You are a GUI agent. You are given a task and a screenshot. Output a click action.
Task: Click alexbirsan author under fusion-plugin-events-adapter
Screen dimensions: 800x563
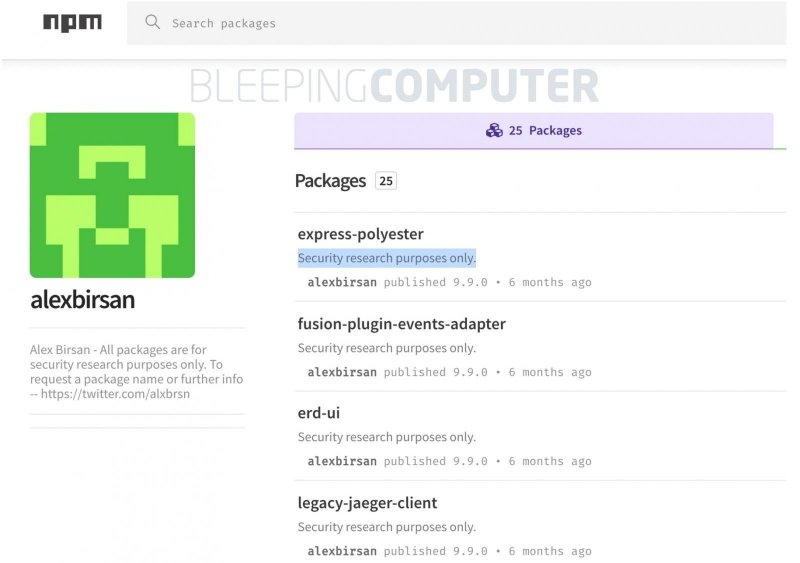click(x=342, y=372)
